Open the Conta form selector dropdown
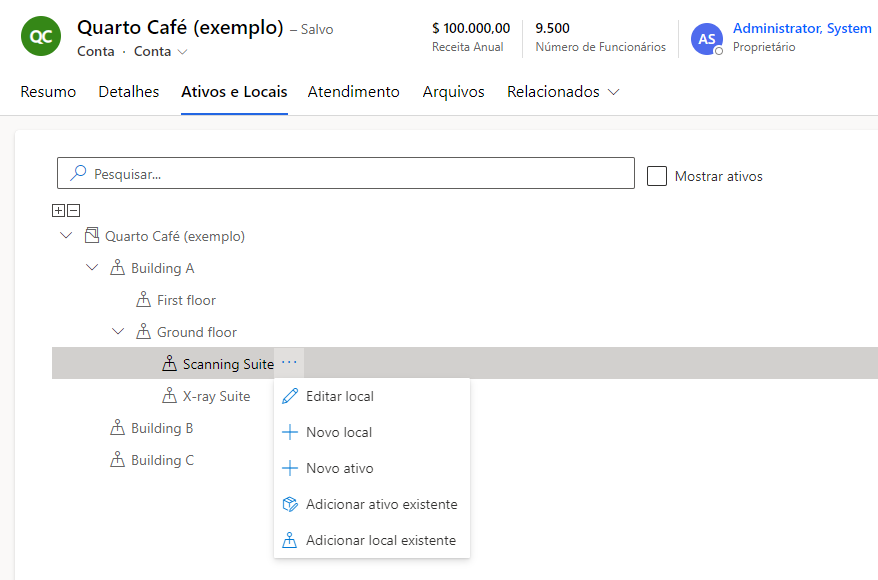Image resolution: width=878 pixels, height=580 pixels. click(160, 51)
